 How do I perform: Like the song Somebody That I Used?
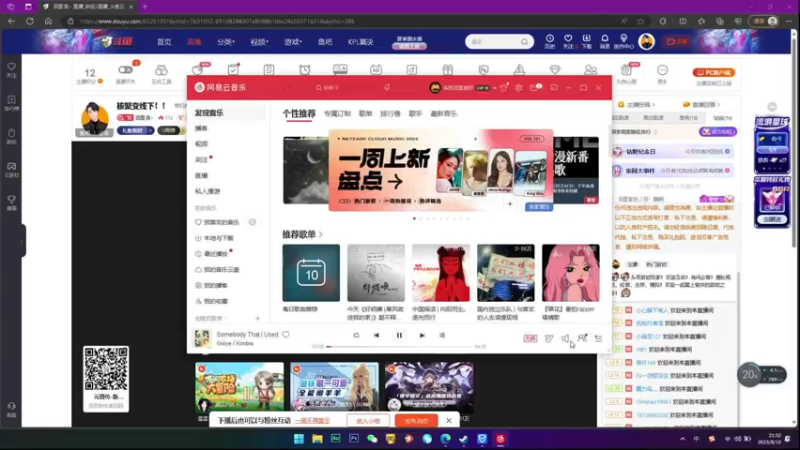[286, 335]
